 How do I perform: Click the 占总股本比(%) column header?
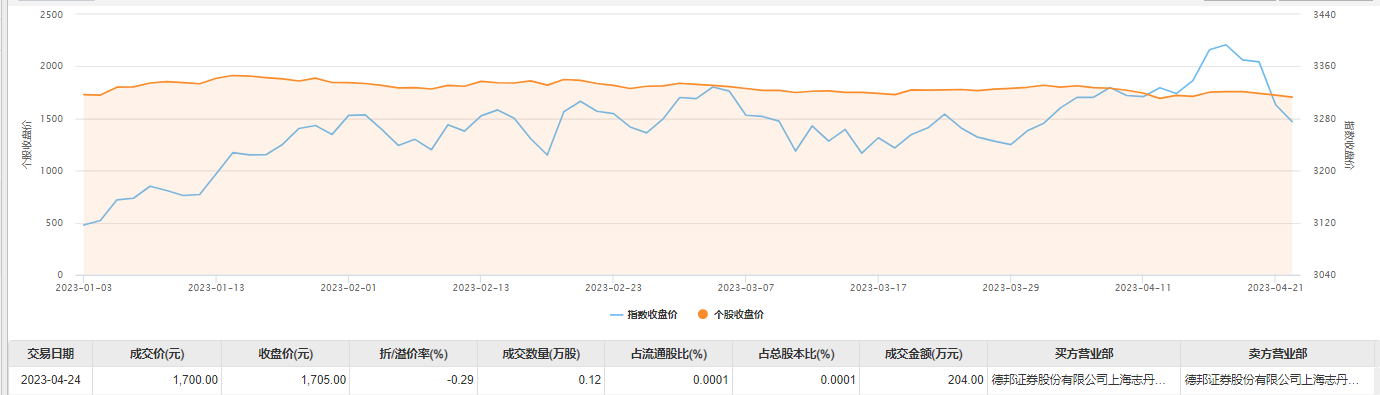point(796,354)
